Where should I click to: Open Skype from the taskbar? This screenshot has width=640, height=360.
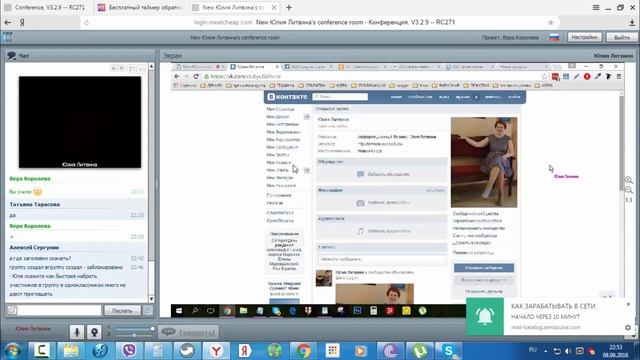coord(449,351)
